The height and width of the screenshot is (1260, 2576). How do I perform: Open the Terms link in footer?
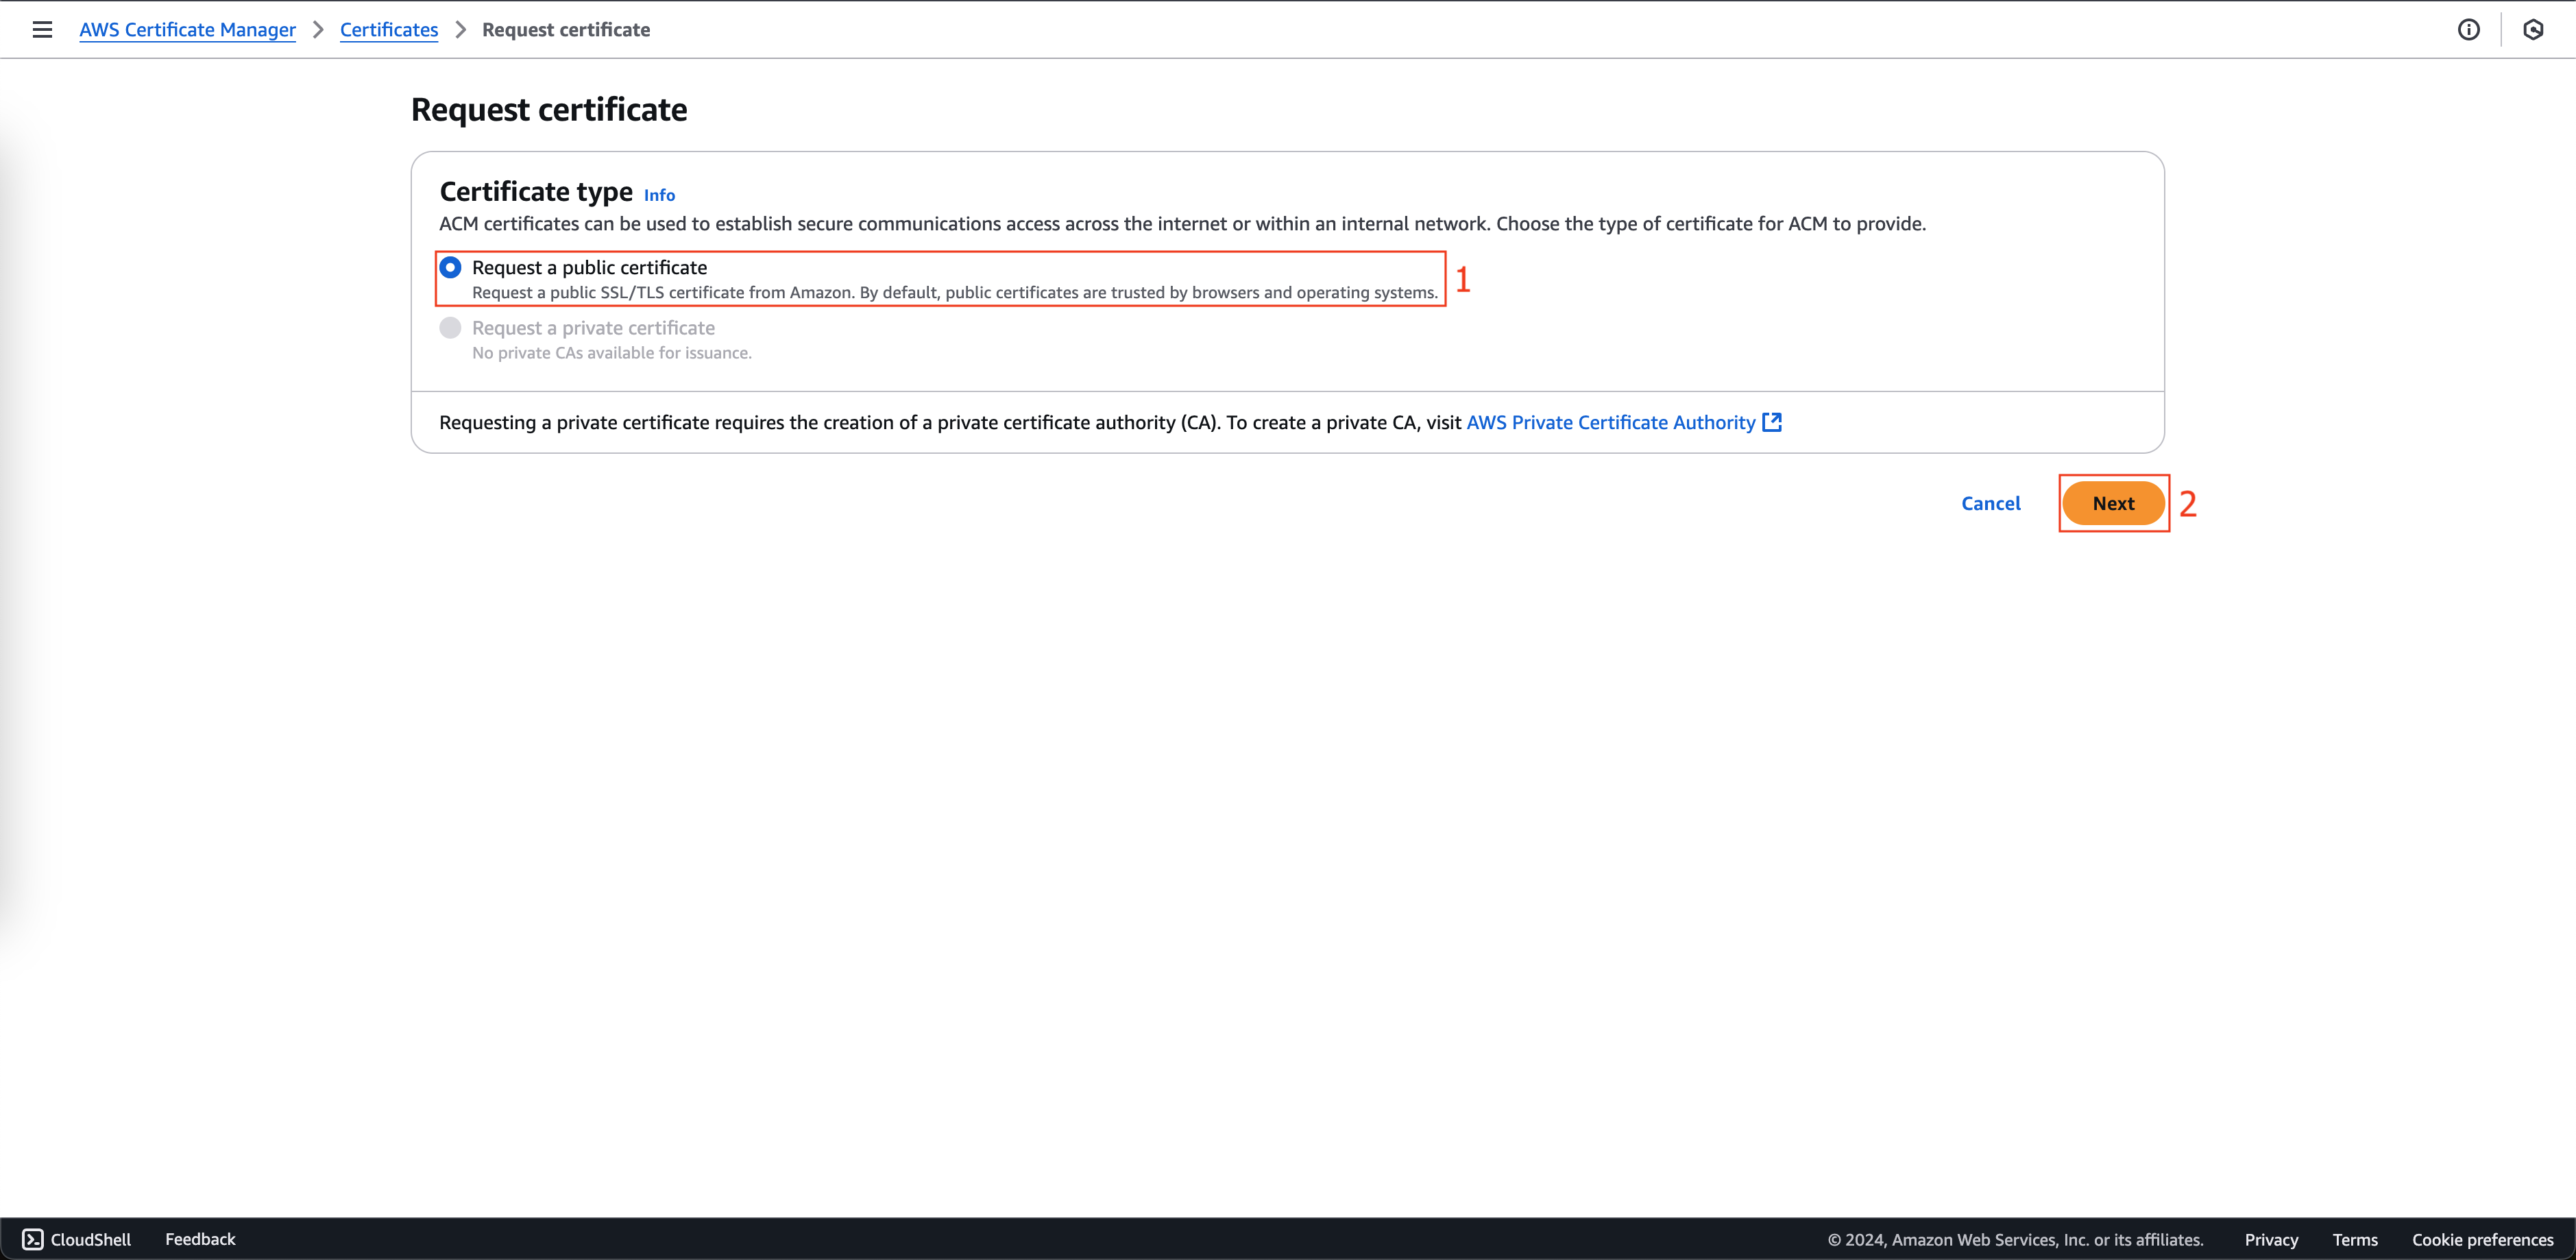[x=2355, y=1240]
